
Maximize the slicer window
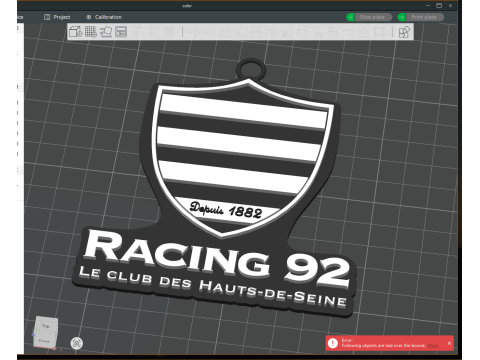[x=439, y=6]
